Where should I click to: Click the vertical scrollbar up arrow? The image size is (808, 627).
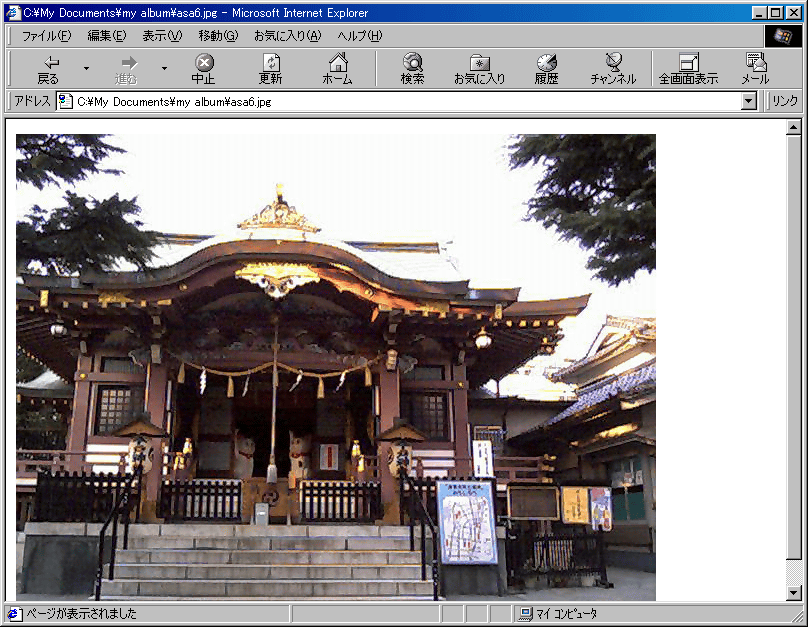(794, 127)
